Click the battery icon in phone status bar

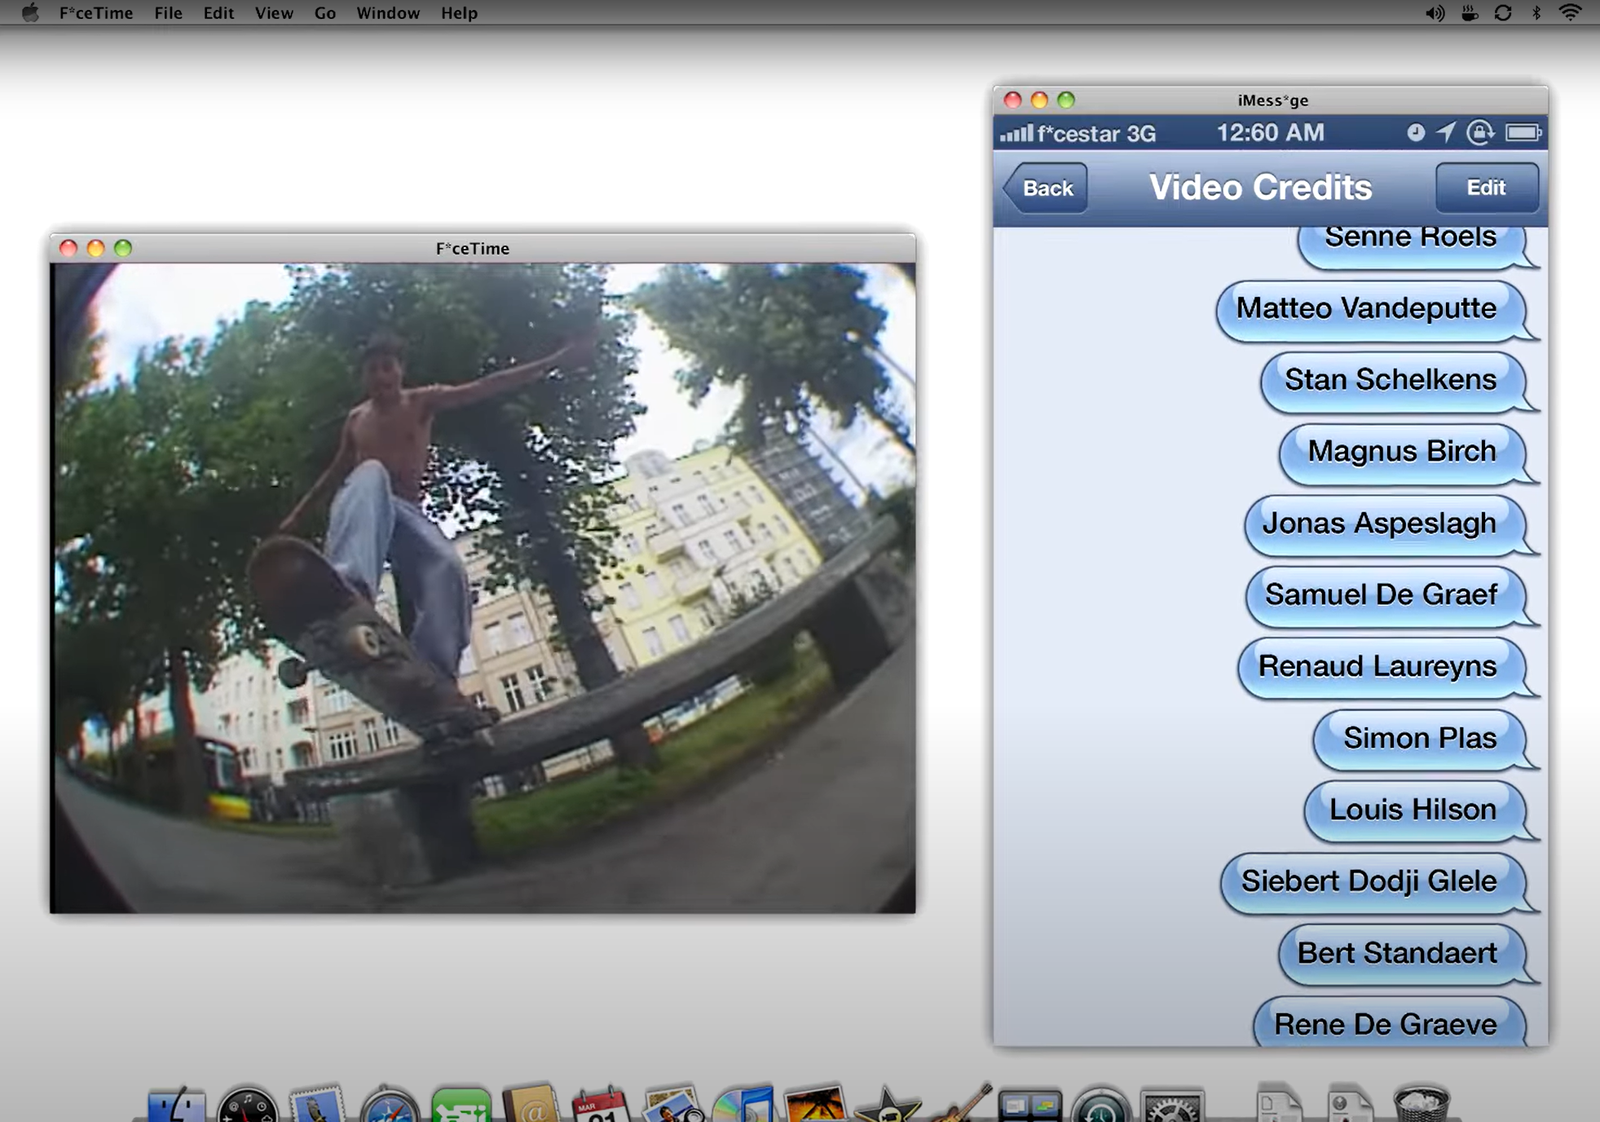(1524, 132)
